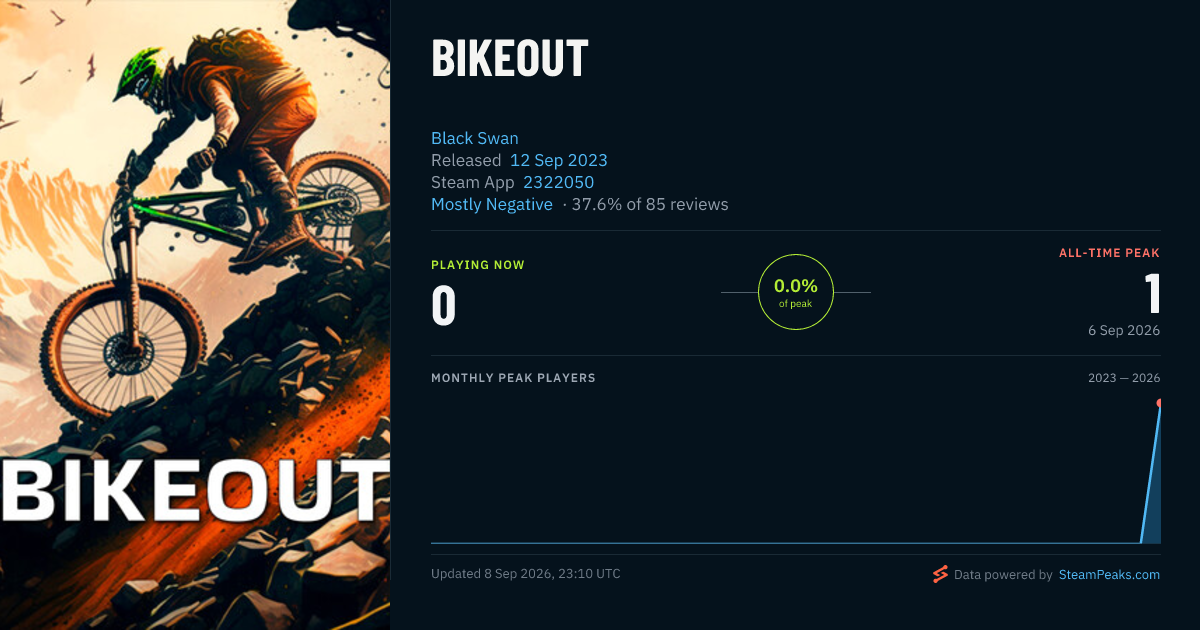Click the BIKEOUT cover art image
The width and height of the screenshot is (1200, 630).
coord(195,315)
